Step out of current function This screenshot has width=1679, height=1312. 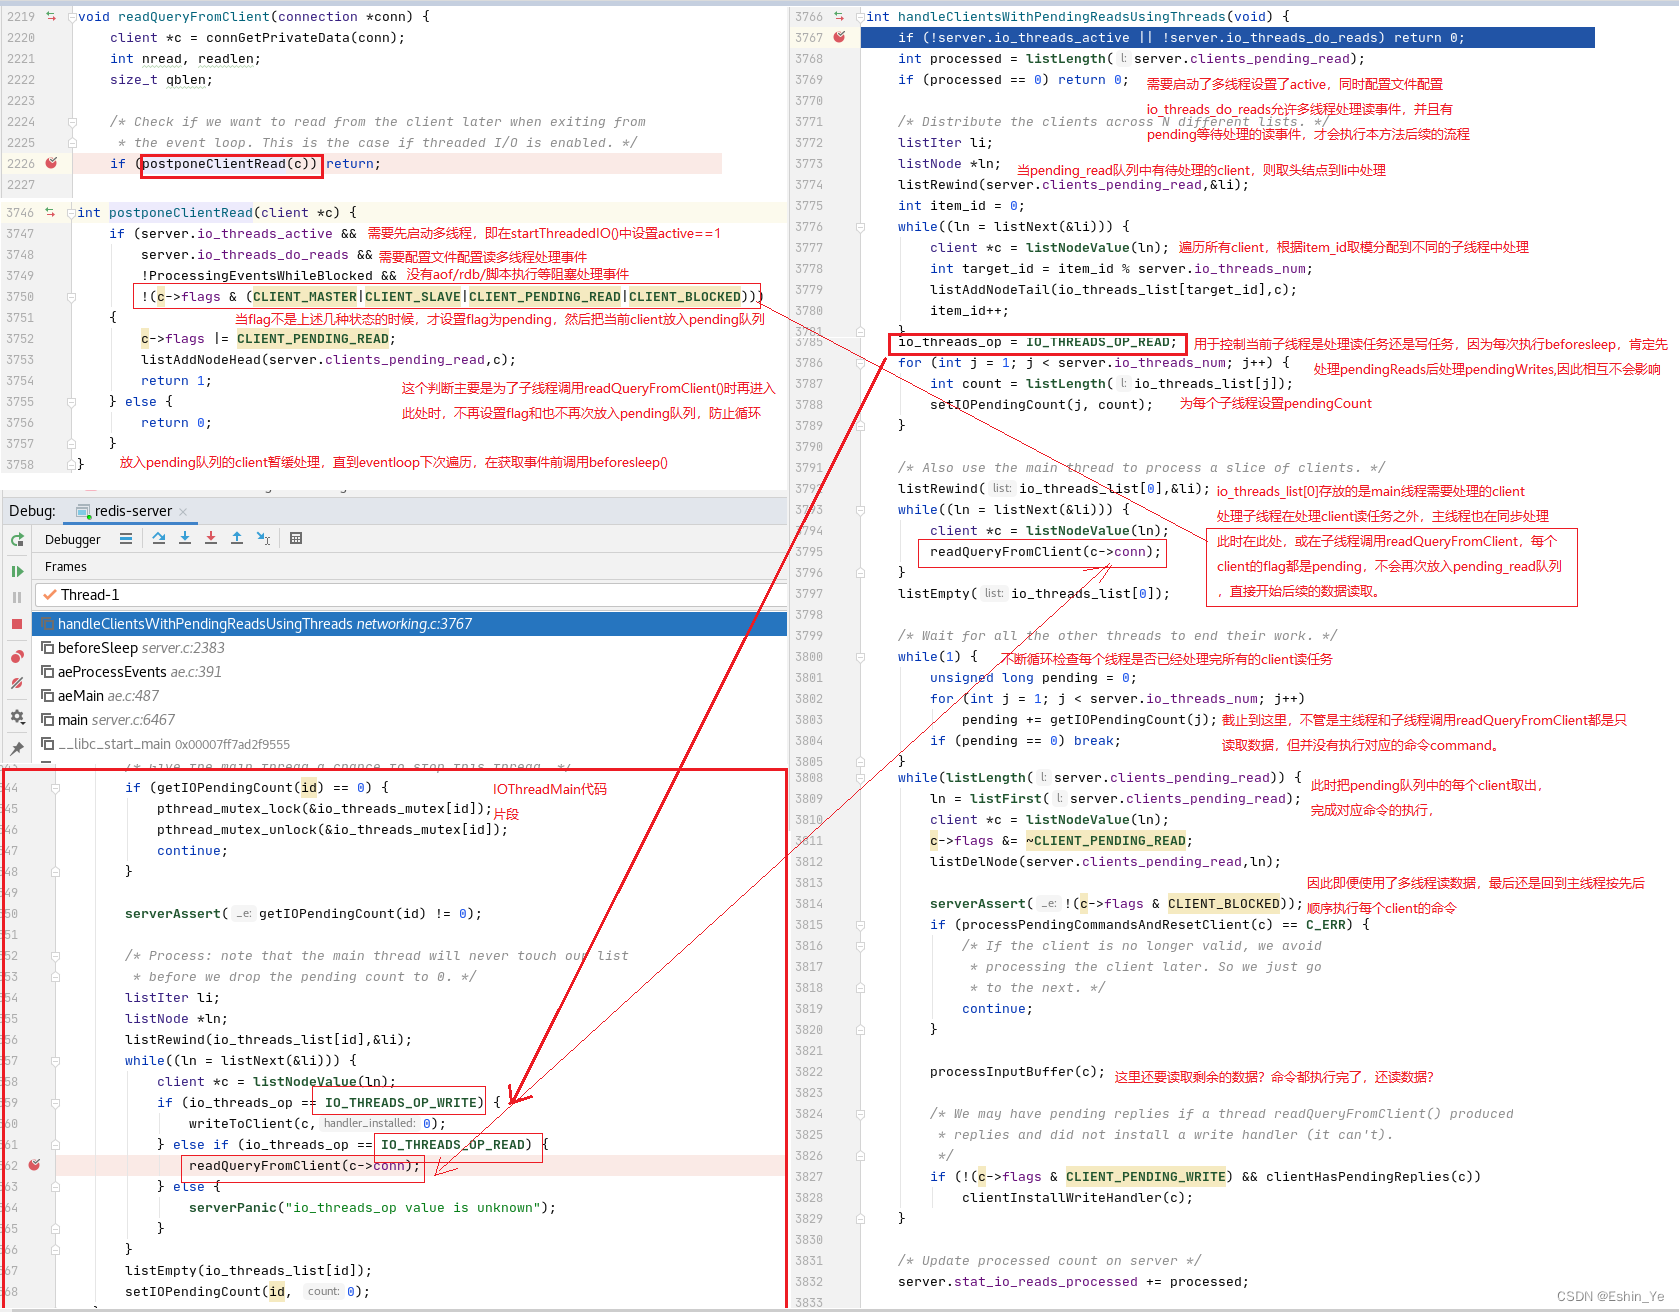(x=237, y=538)
